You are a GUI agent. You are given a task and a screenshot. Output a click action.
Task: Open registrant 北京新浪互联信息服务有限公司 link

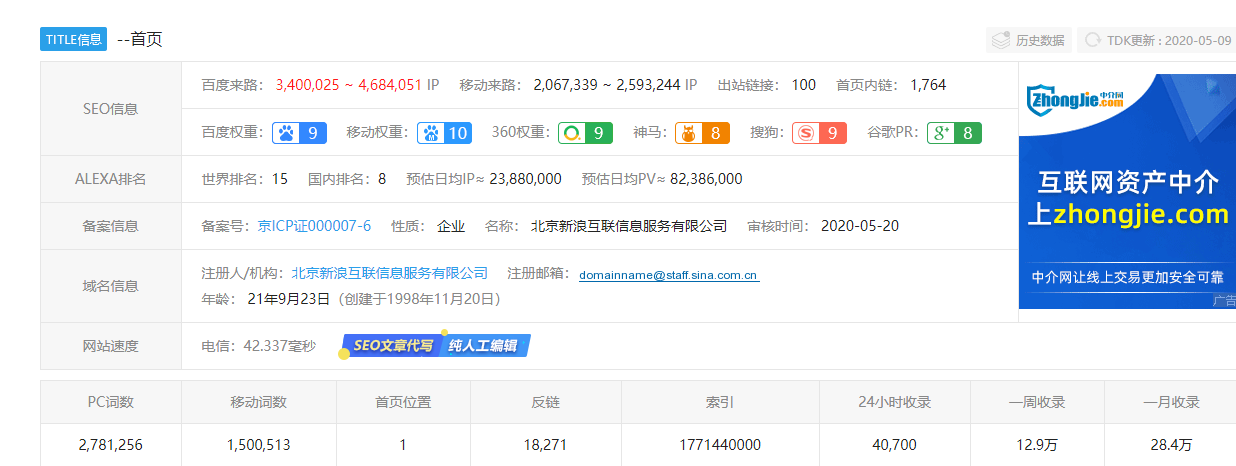pos(390,273)
